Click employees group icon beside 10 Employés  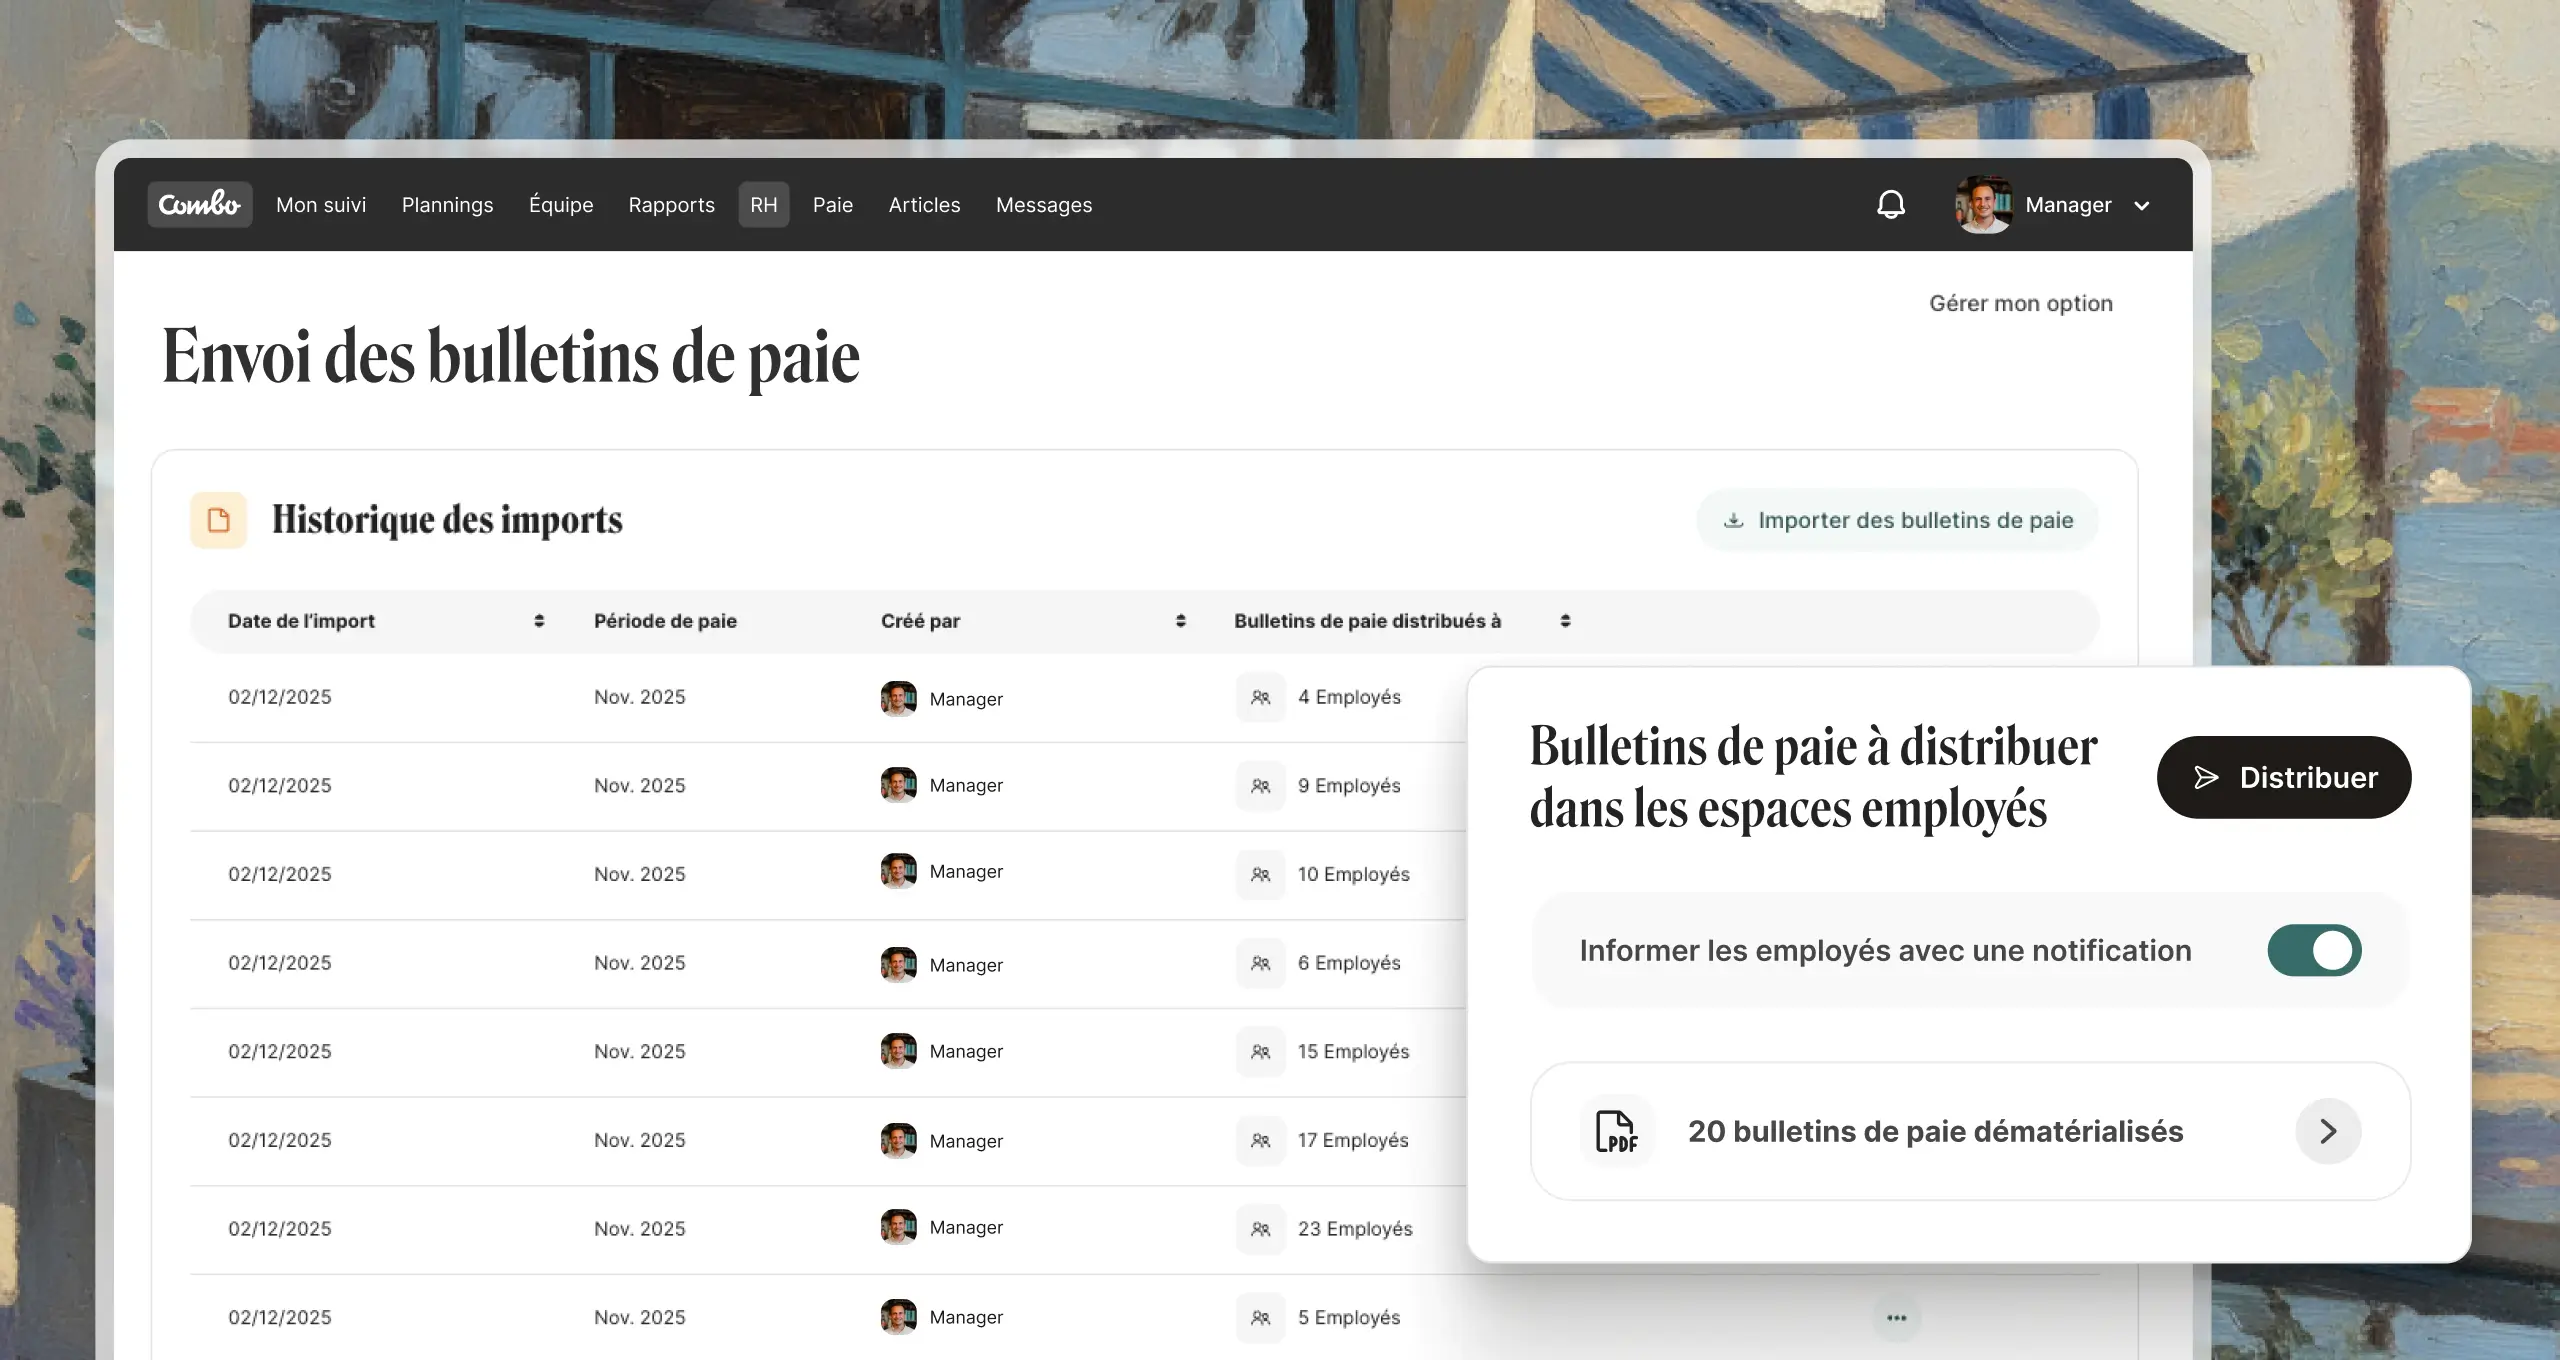pyautogui.click(x=1260, y=874)
